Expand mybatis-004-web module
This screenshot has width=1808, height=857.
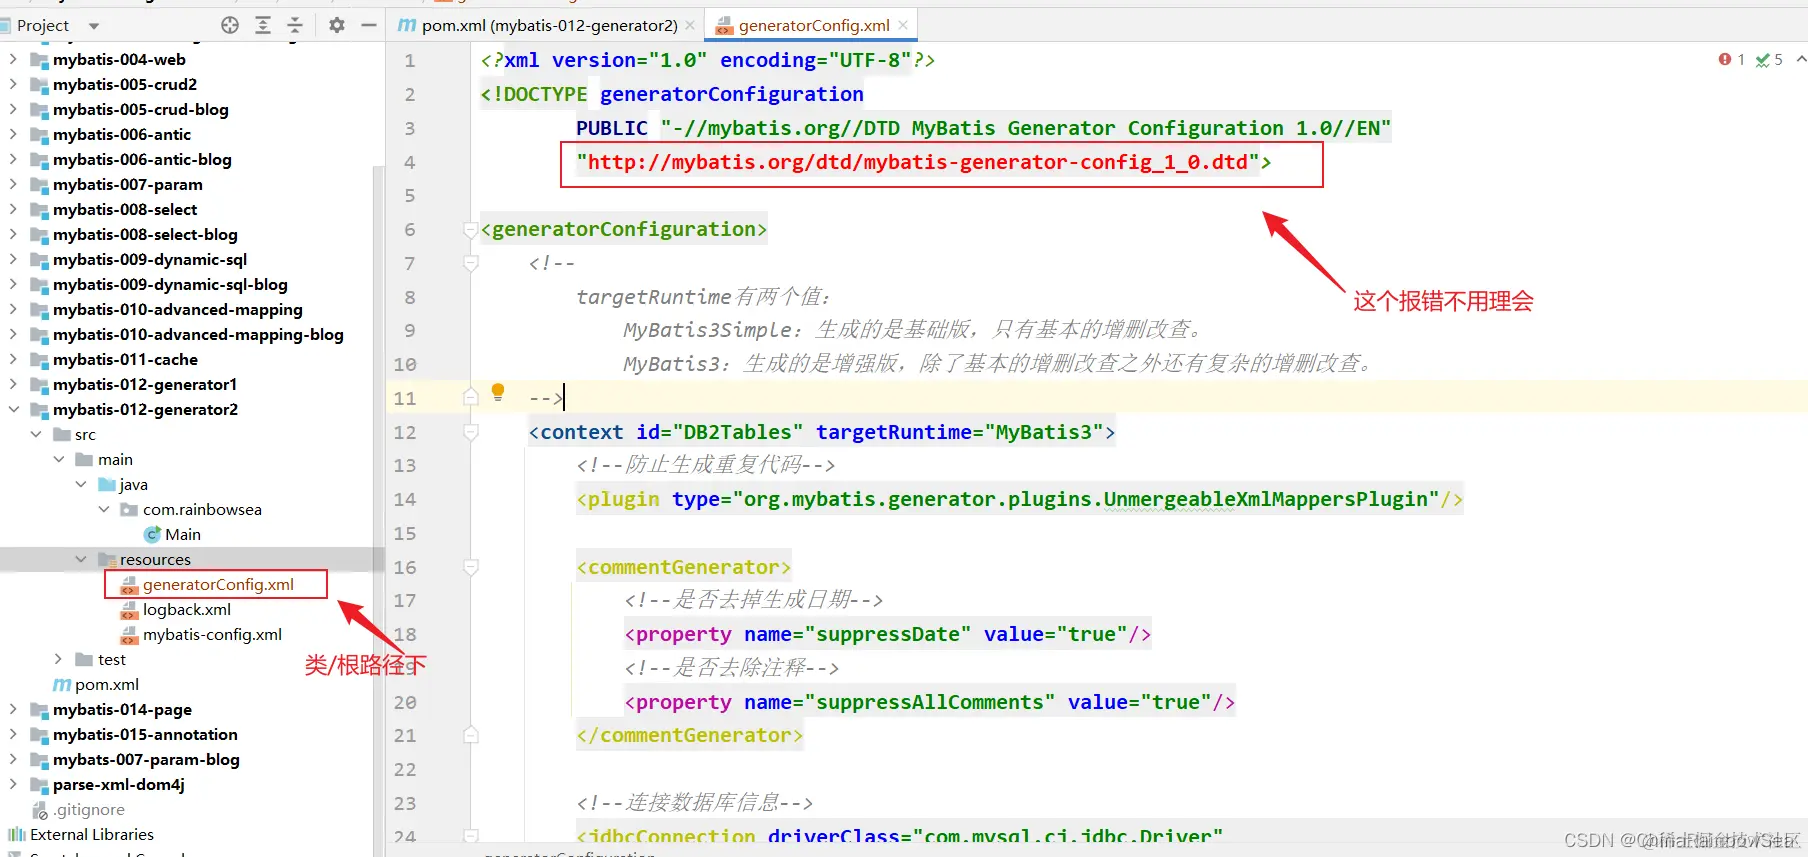click(13, 60)
